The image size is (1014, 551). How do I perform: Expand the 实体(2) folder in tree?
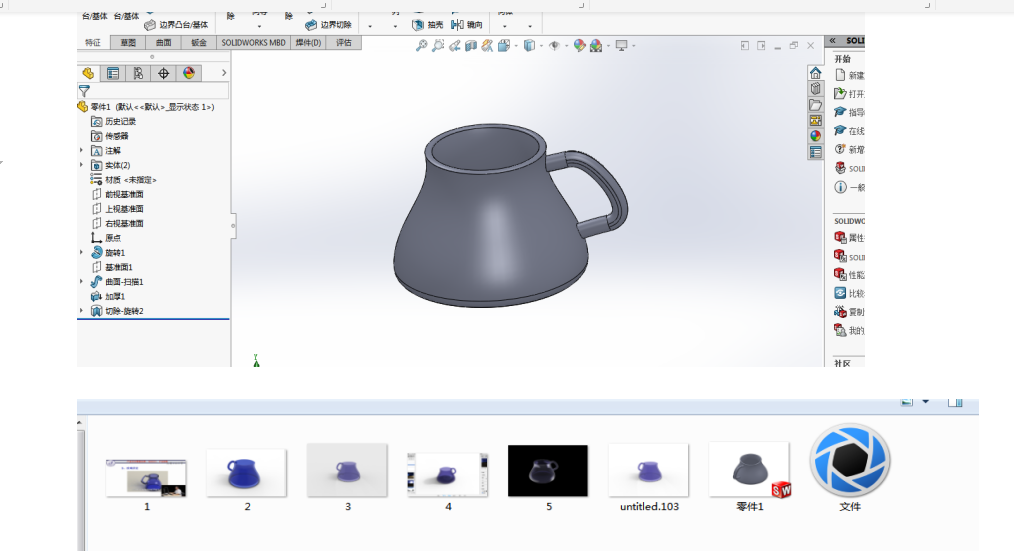coord(82,165)
